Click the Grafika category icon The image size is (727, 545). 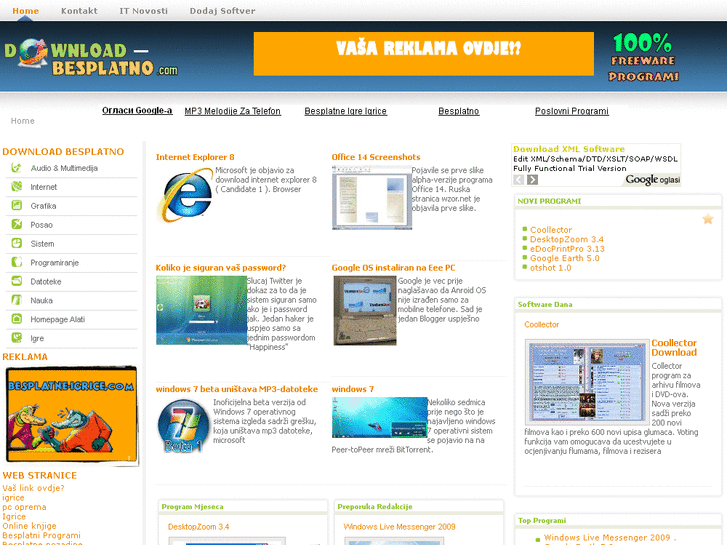[x=16, y=205]
